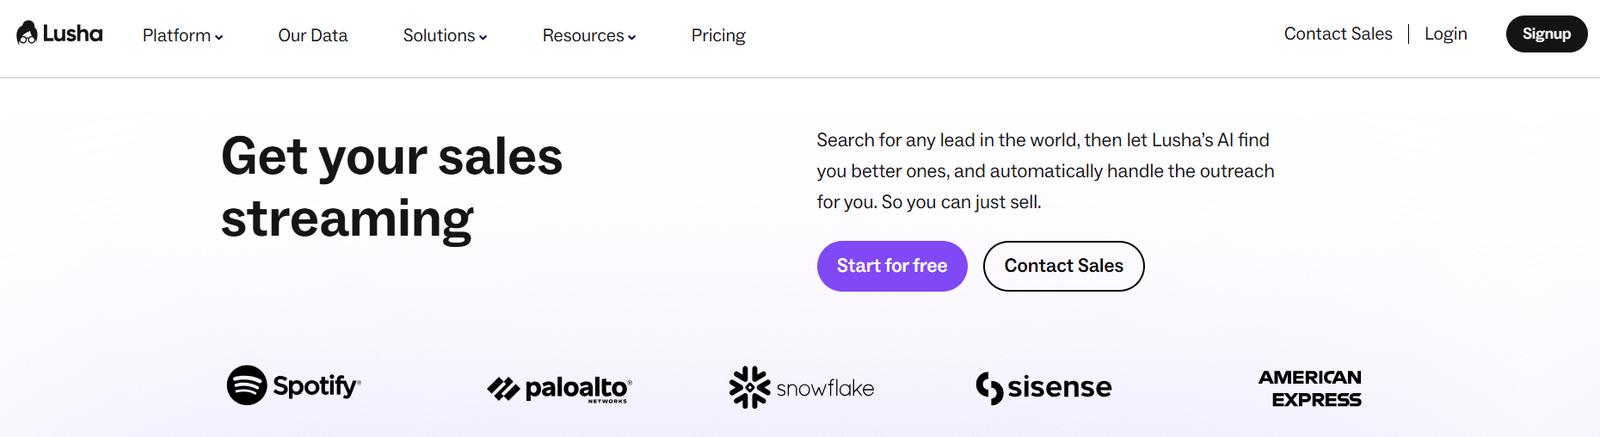1600x437 pixels.
Task: Click the outlined Contact Sales button
Action: pos(1063,266)
